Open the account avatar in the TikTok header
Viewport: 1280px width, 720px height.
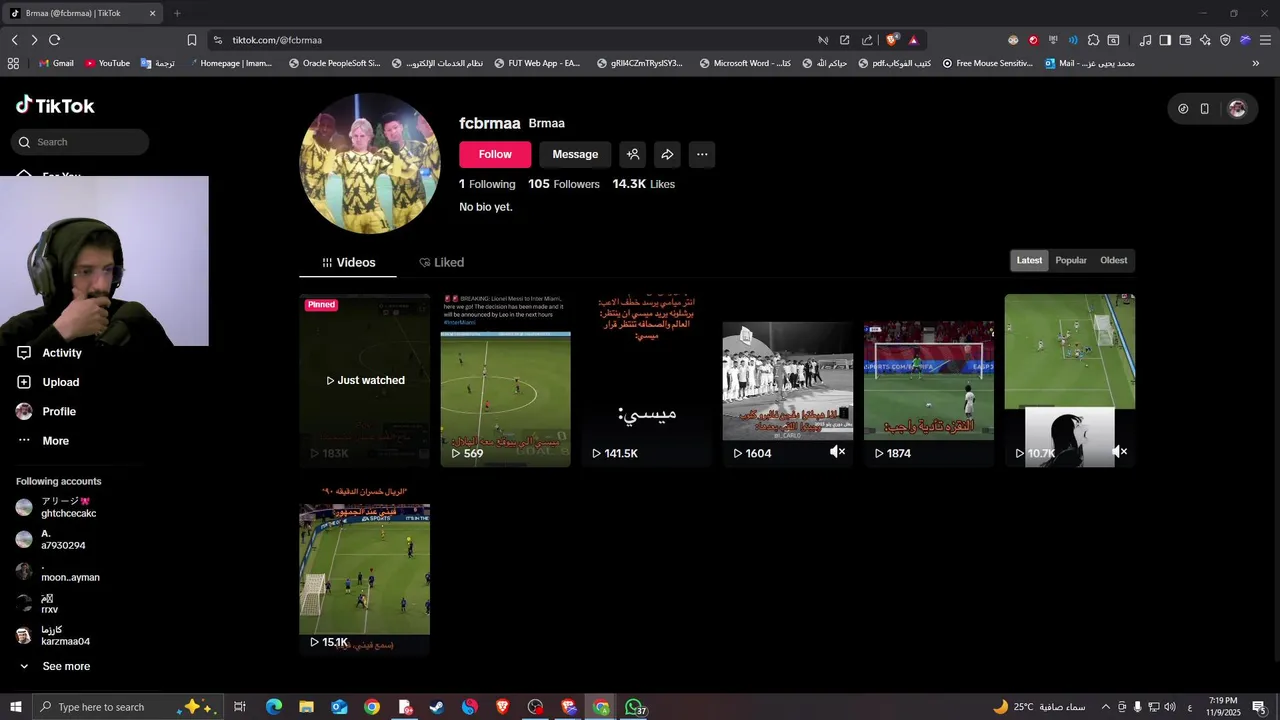[1237, 109]
